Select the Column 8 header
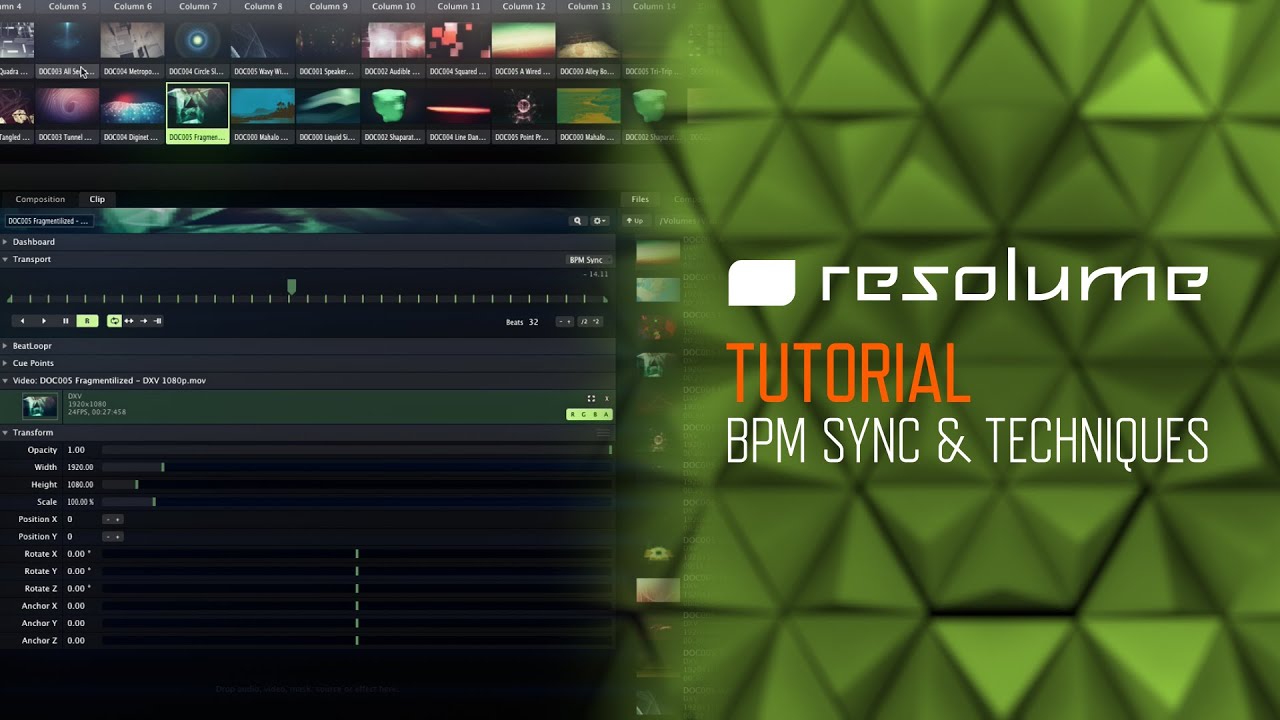The width and height of the screenshot is (1280, 720). [263, 6]
